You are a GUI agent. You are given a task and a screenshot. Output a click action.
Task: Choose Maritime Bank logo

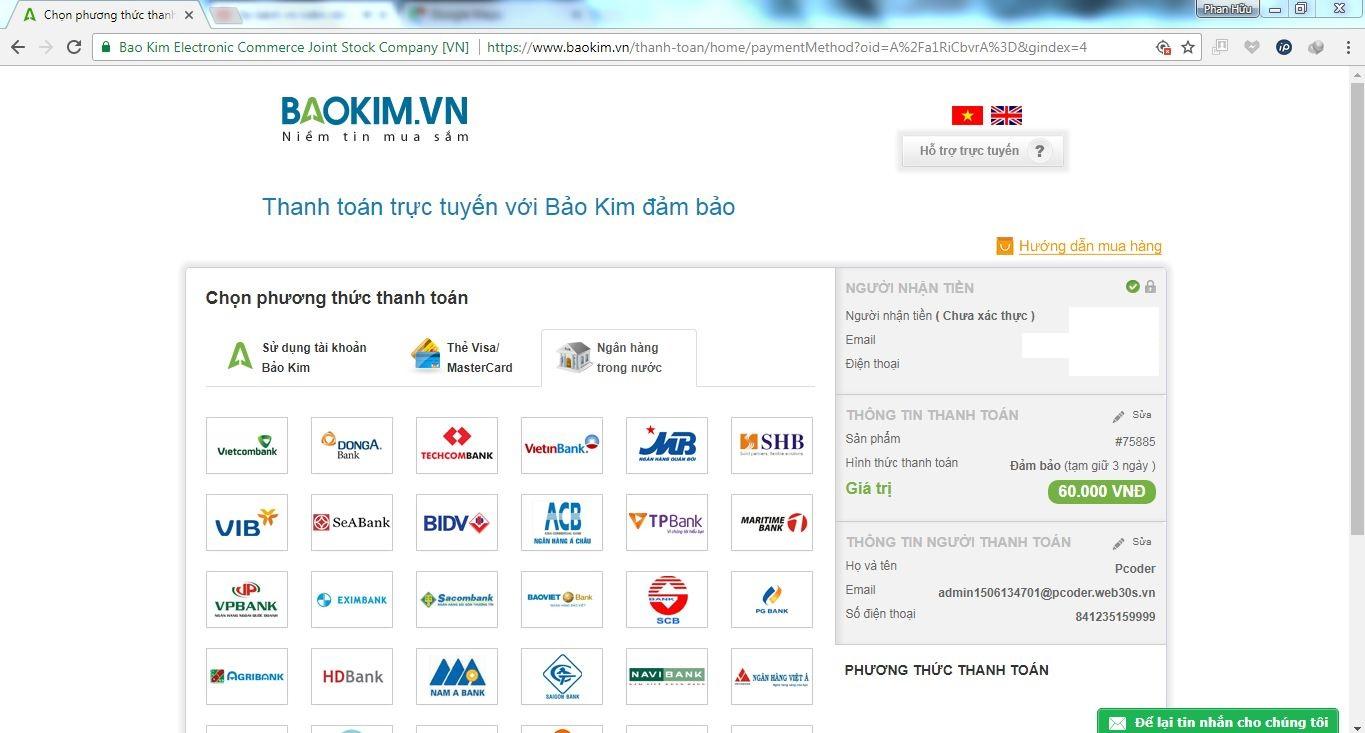click(772, 522)
